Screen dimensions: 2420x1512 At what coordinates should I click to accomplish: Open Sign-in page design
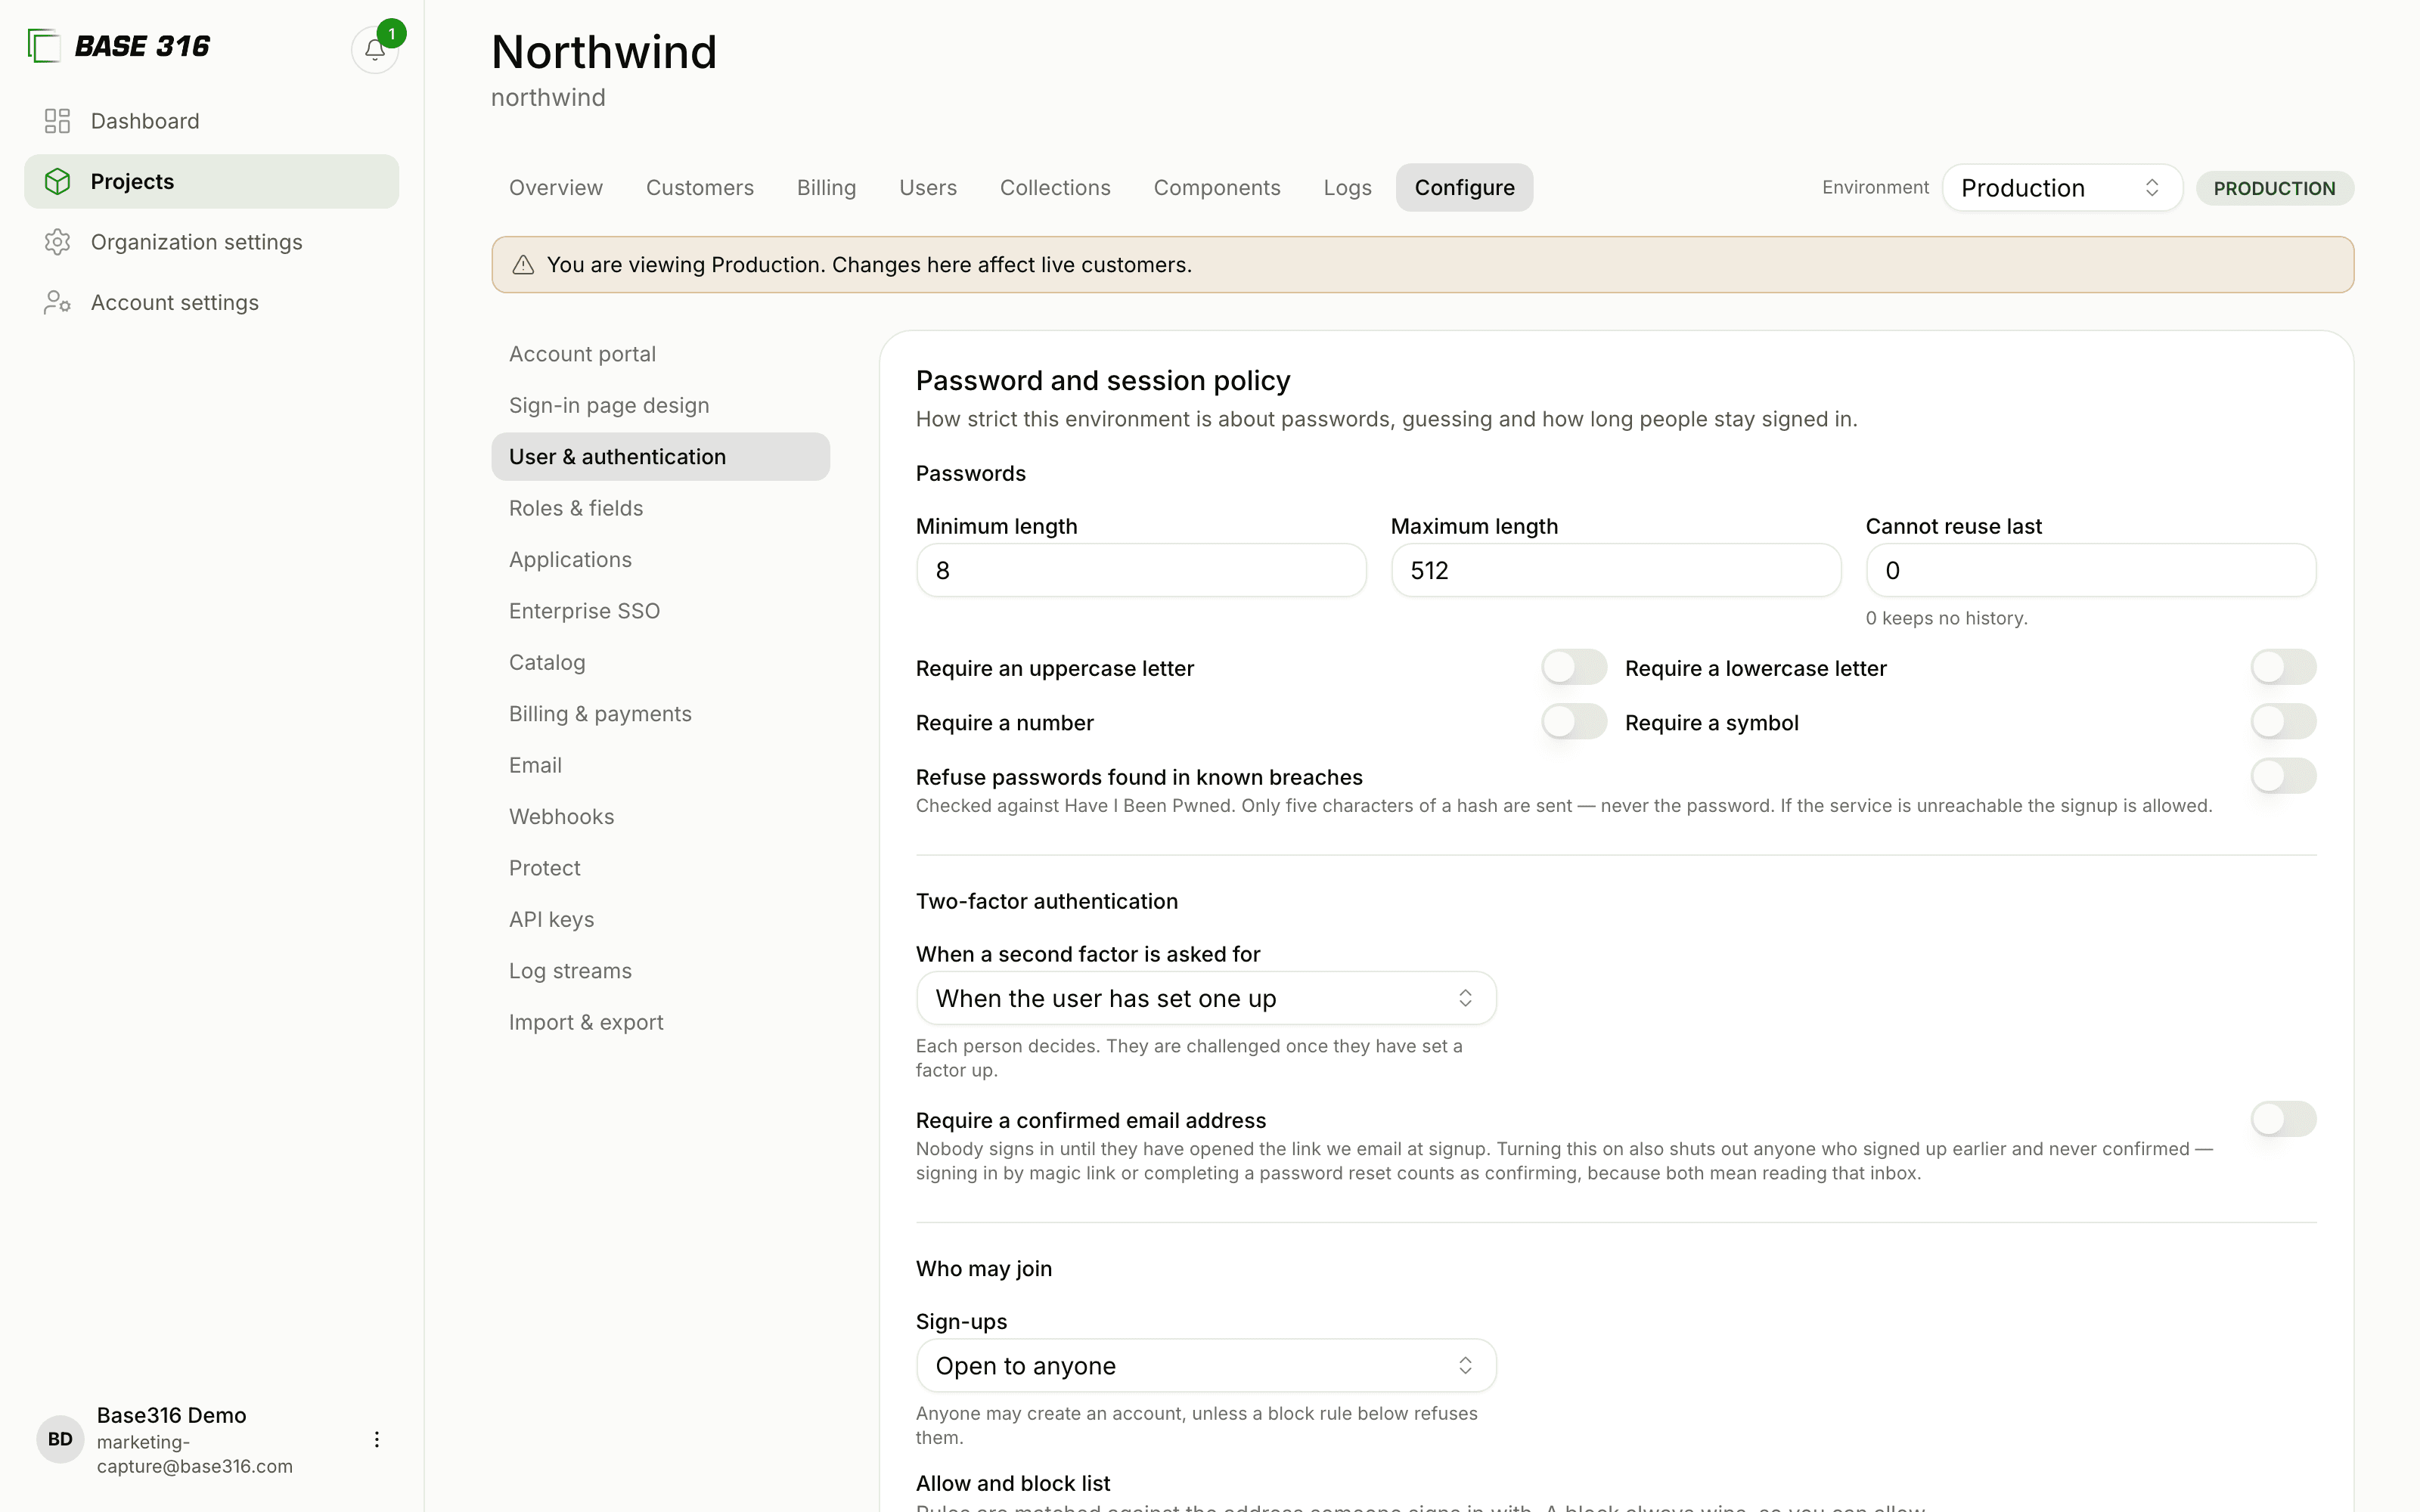click(660, 405)
